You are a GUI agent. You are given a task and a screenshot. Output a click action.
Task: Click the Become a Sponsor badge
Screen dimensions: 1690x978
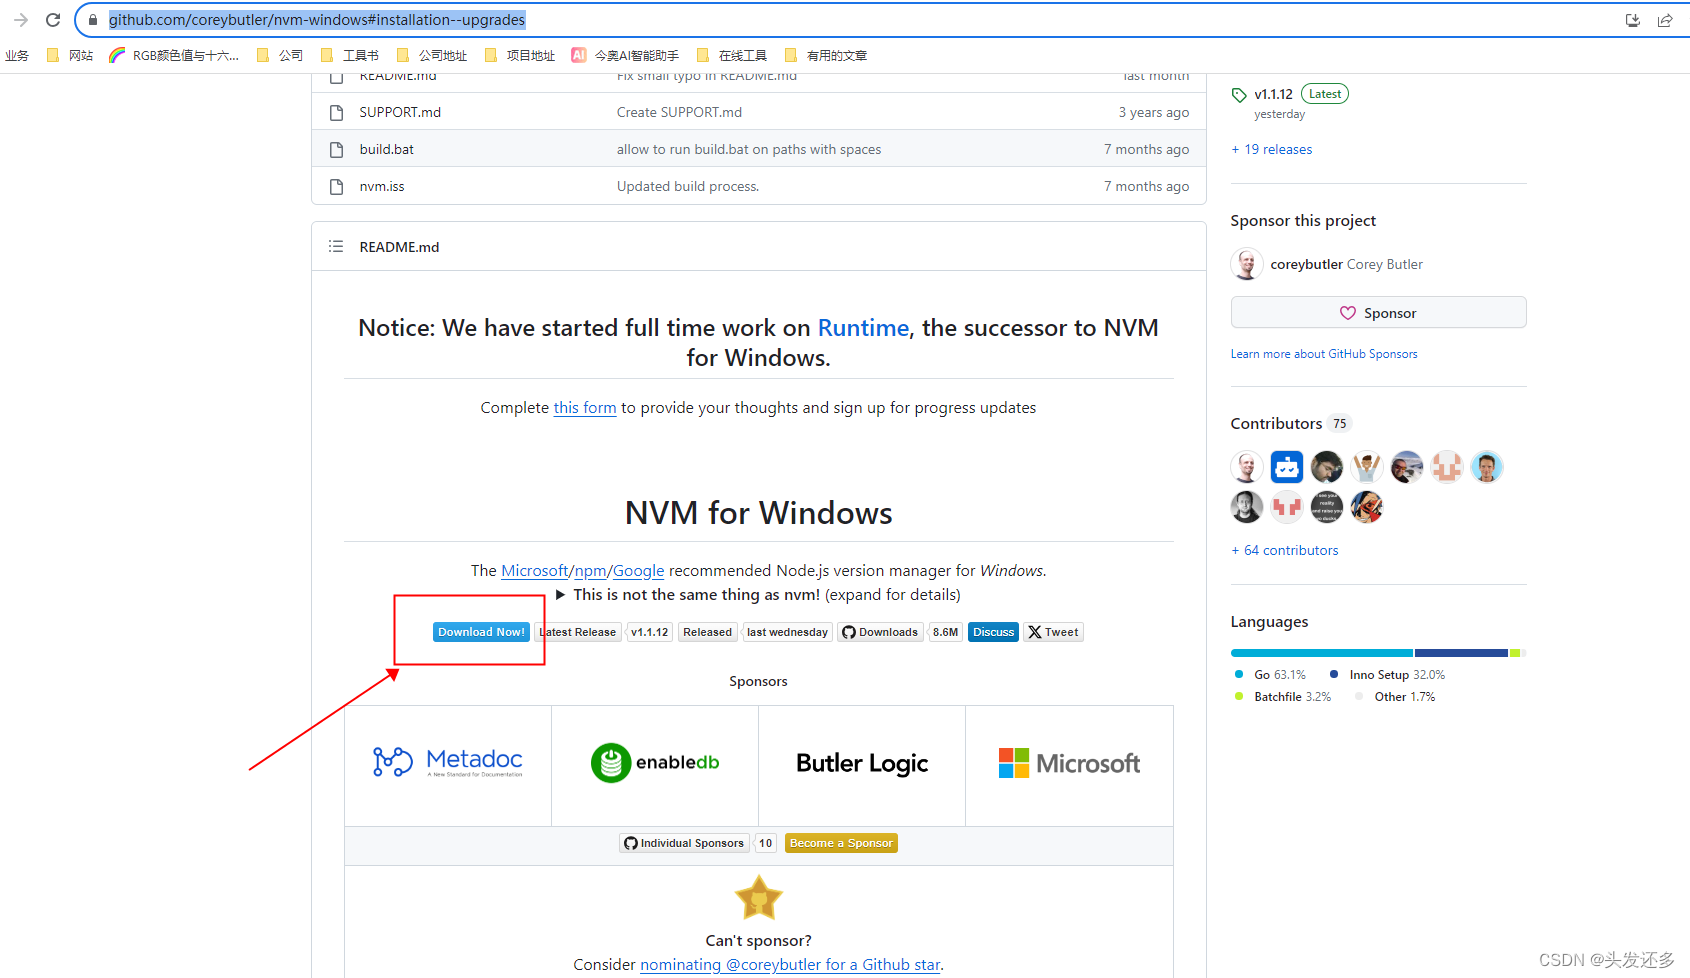[x=841, y=843]
